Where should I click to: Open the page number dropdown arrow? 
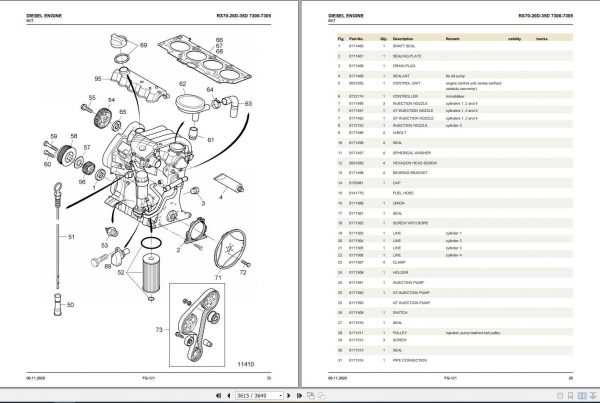(x=280, y=395)
